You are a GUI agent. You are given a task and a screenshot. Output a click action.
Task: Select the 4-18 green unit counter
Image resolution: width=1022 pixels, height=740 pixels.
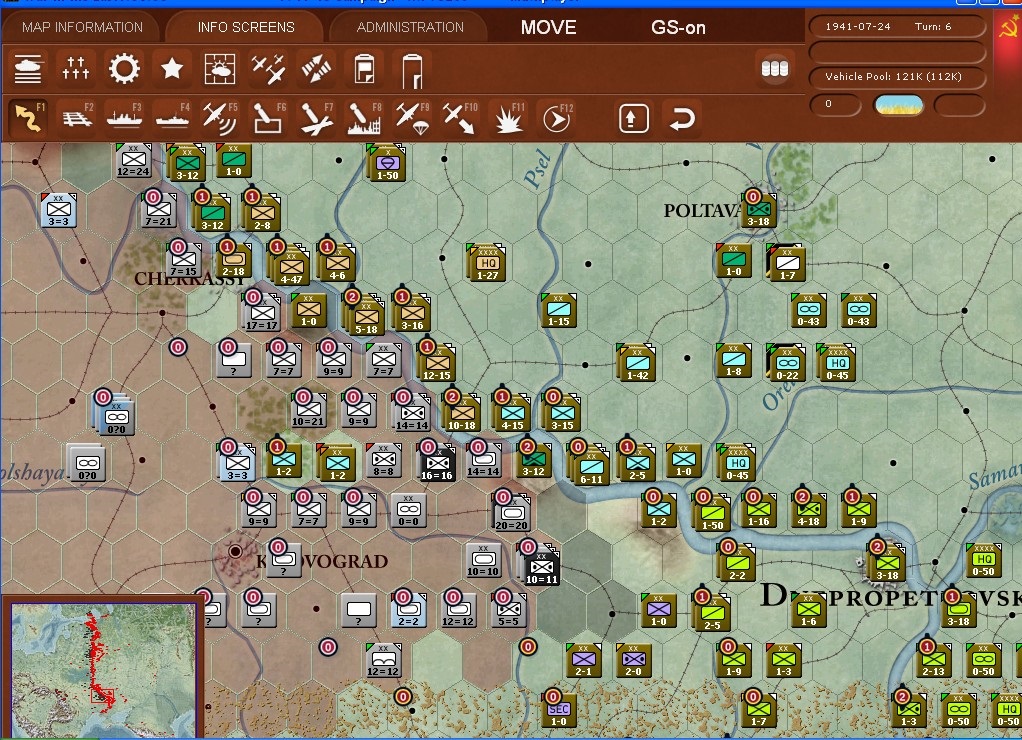(808, 510)
